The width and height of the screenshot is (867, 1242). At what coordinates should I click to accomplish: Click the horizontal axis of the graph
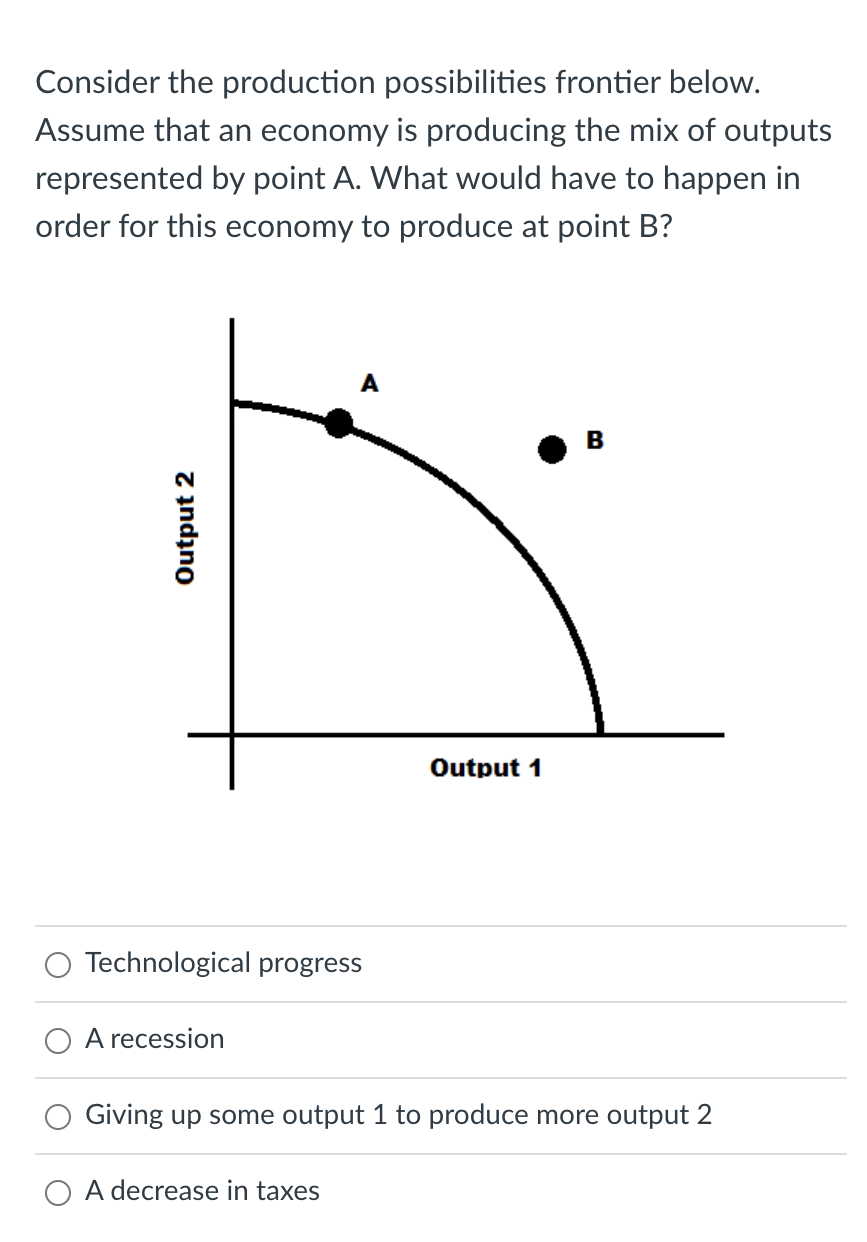tap(450, 735)
